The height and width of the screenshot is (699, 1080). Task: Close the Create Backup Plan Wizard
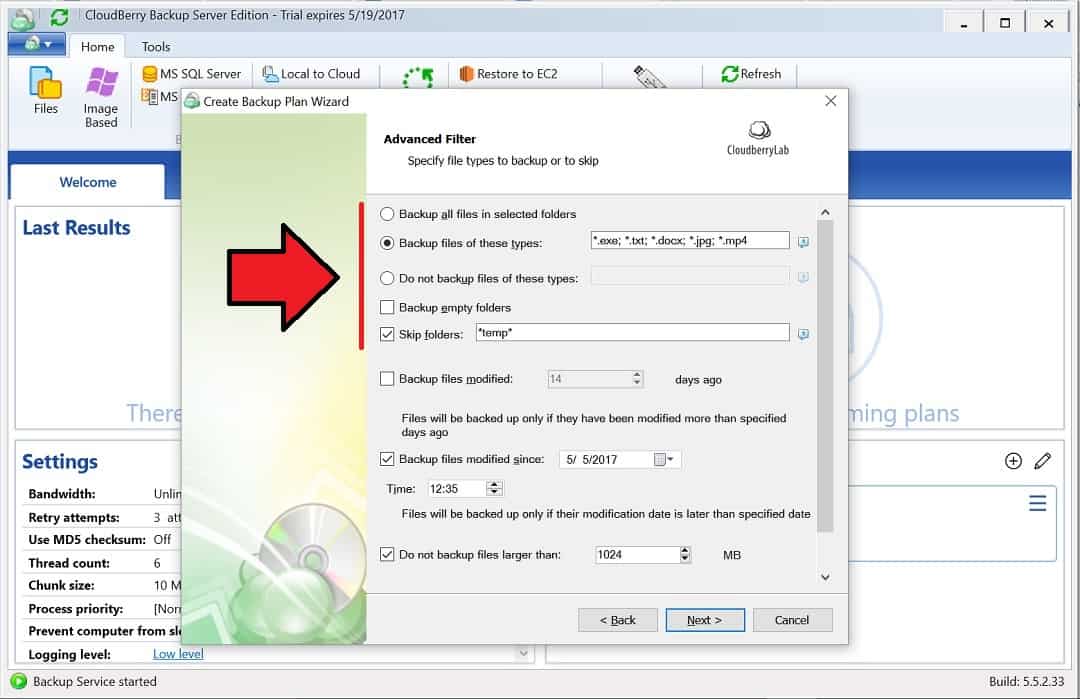pos(831,101)
